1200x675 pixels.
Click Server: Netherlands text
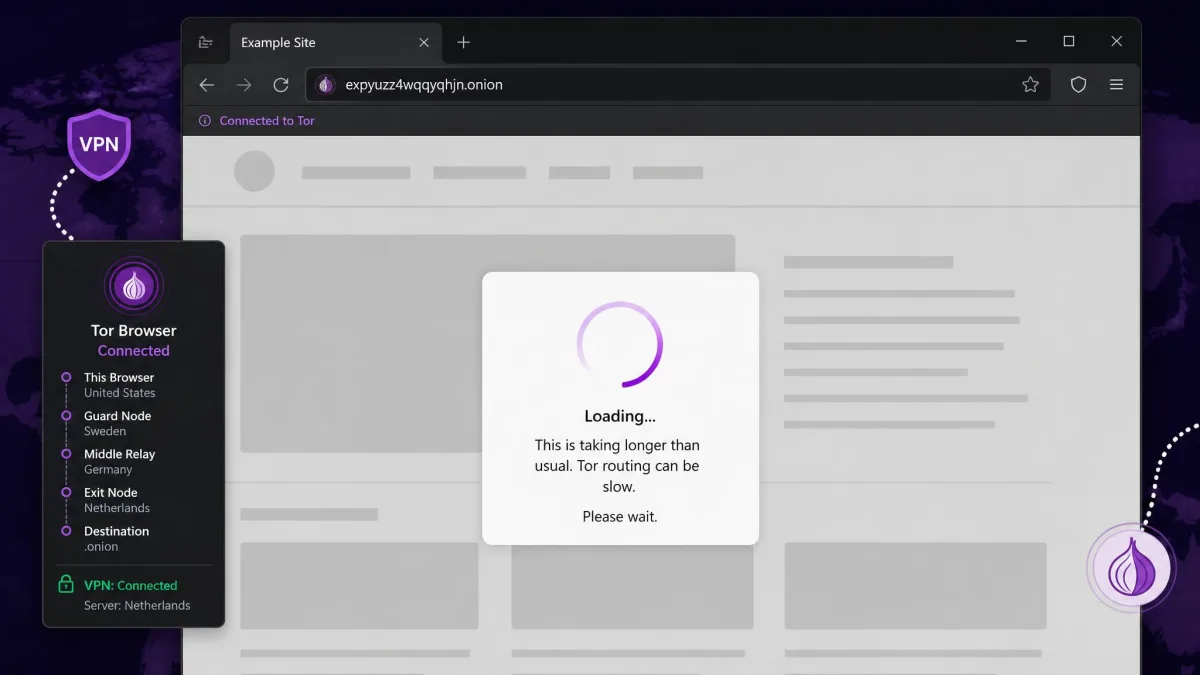[x=137, y=606]
